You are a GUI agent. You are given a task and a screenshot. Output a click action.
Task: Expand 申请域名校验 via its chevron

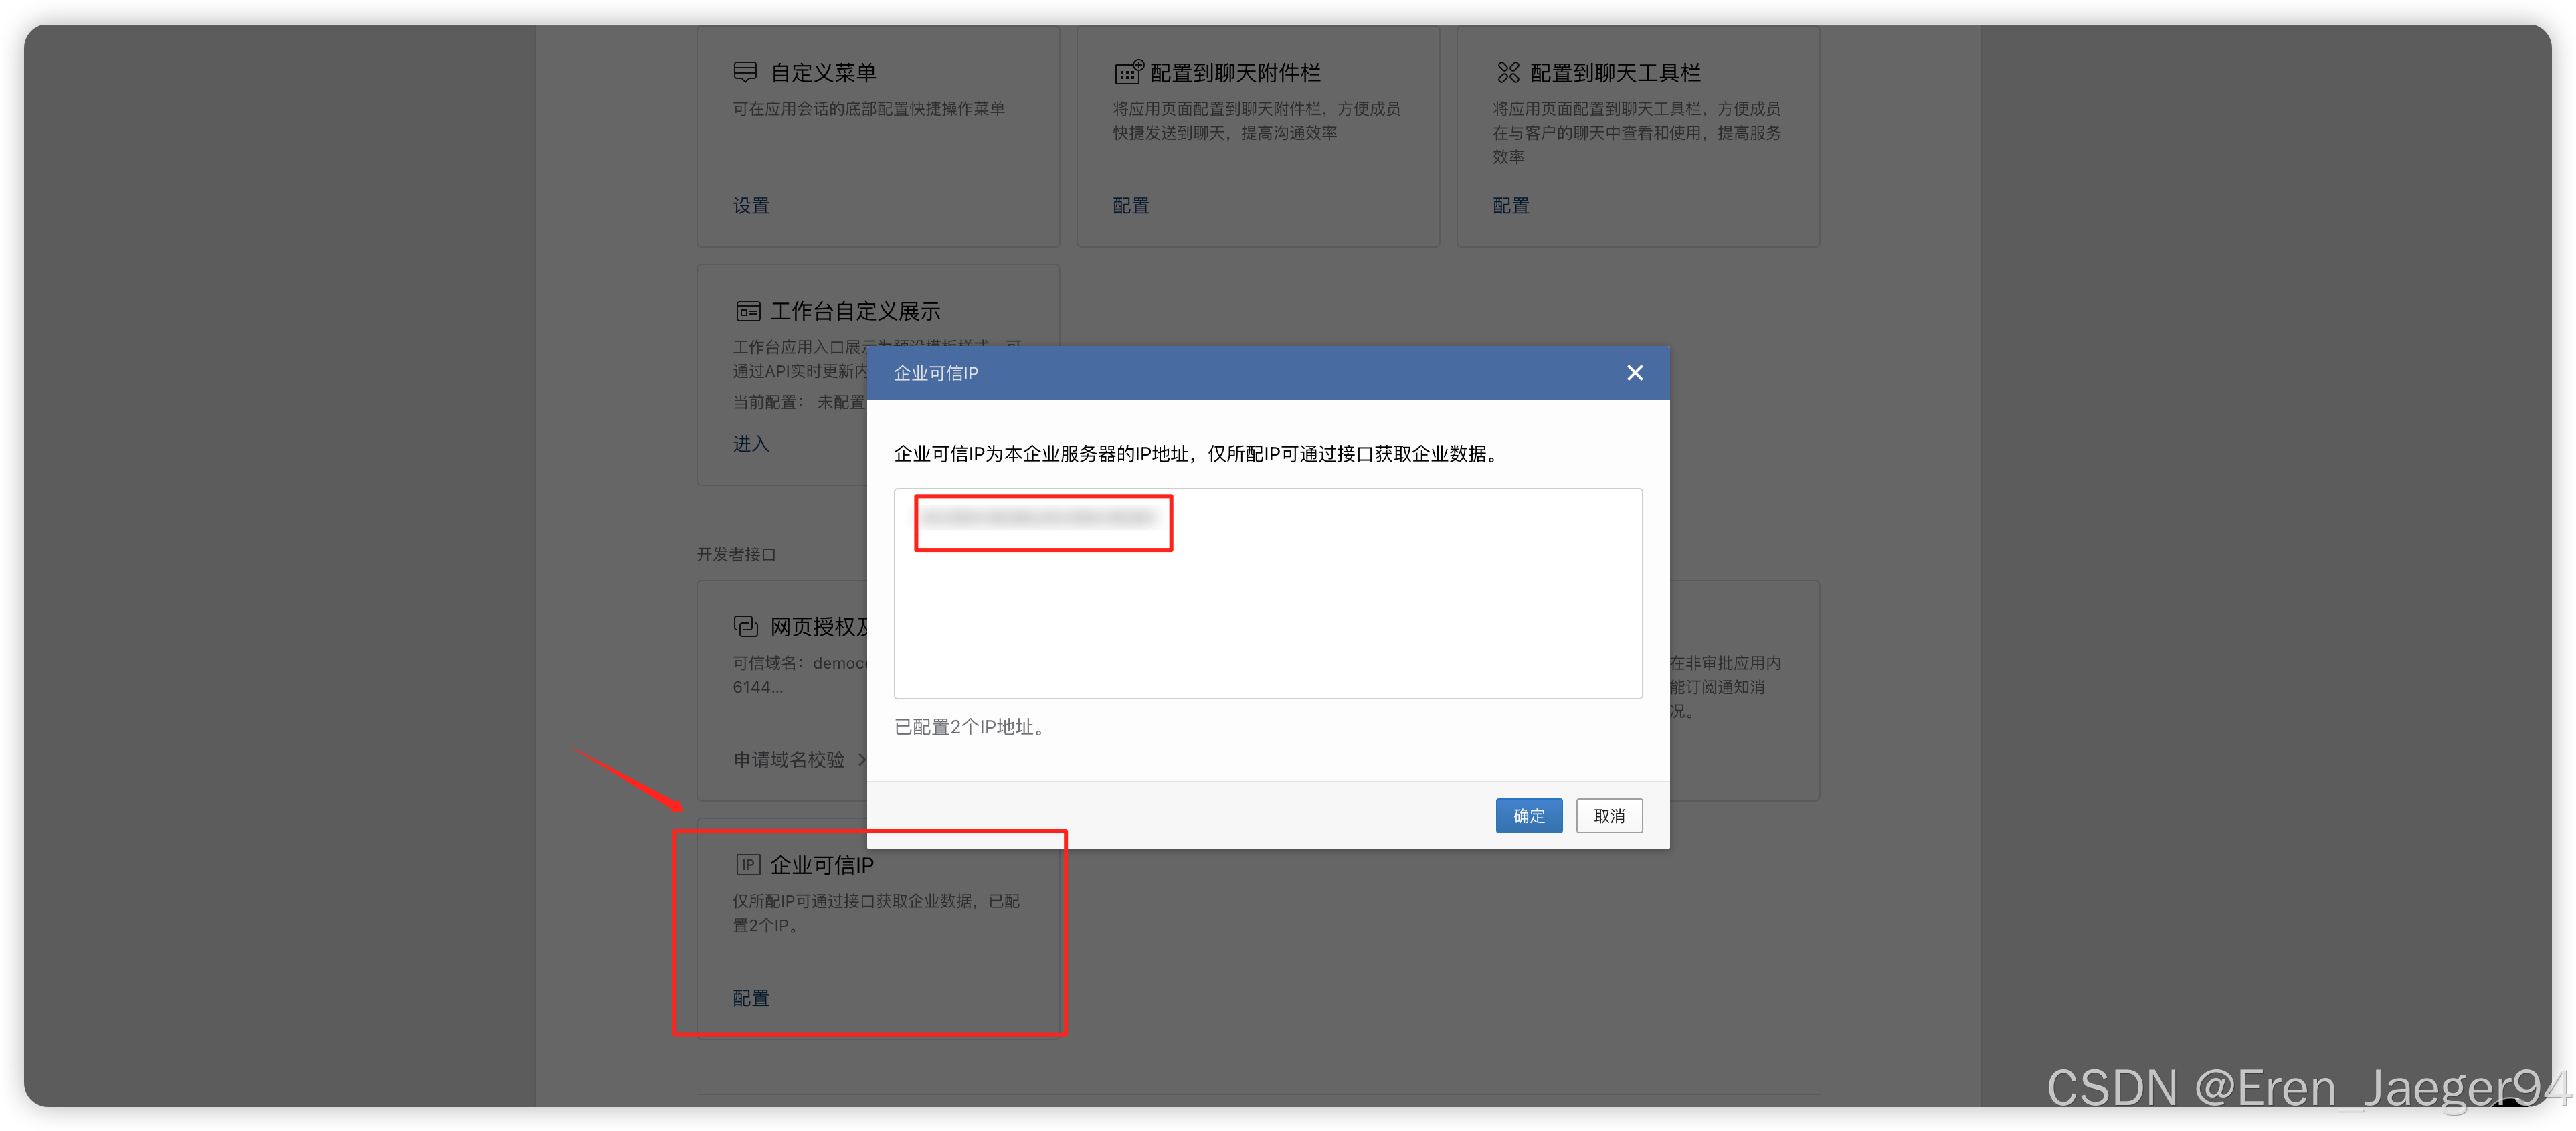click(862, 760)
